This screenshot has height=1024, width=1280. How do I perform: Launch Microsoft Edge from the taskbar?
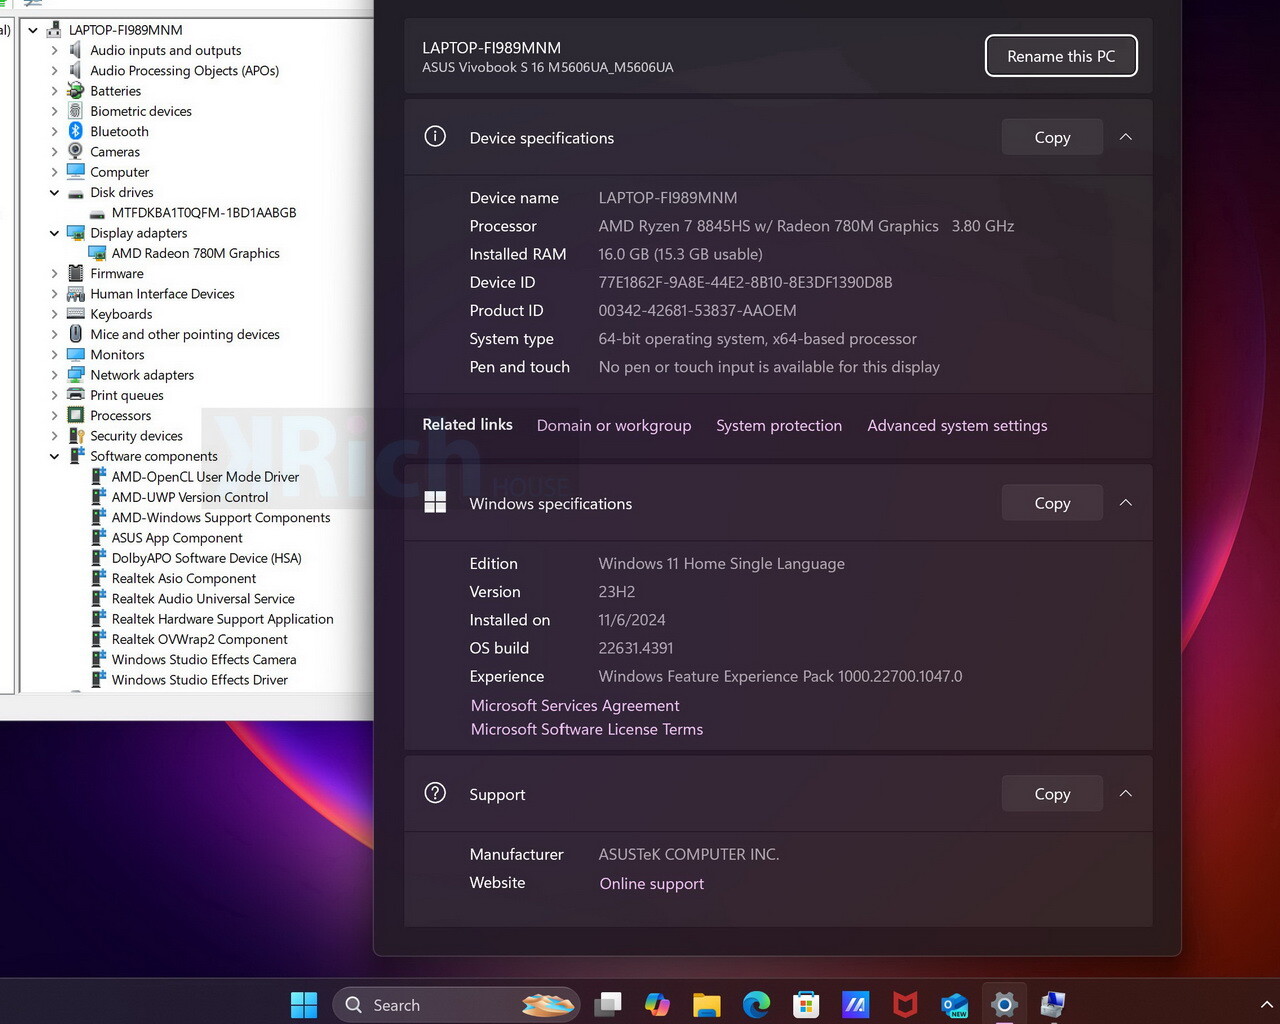coord(757,1004)
